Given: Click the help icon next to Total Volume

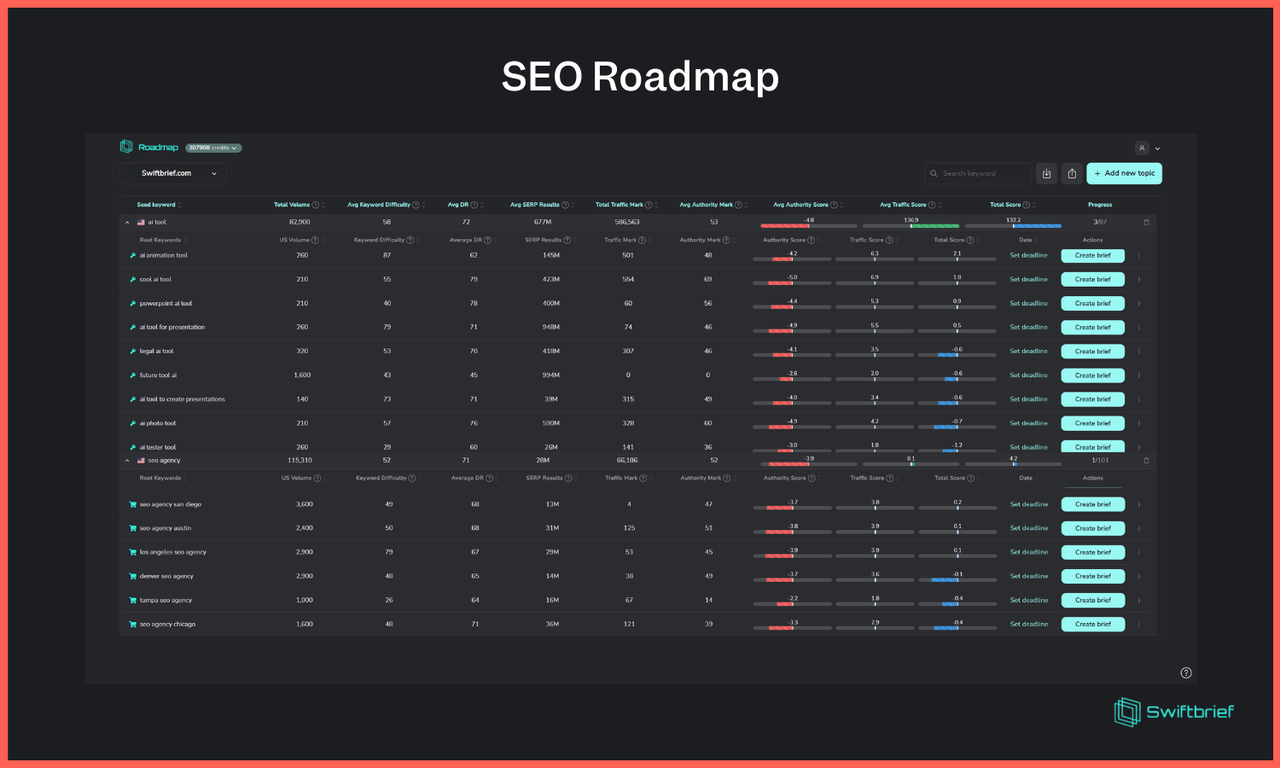Looking at the screenshot, I should coord(316,204).
